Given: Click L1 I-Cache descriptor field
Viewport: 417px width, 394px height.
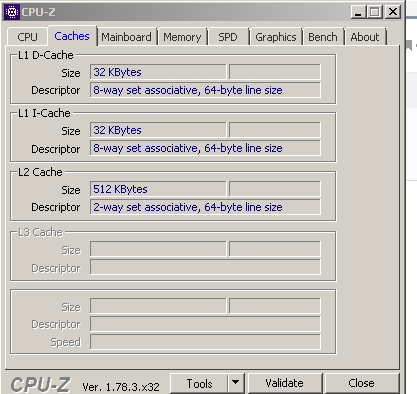Looking at the screenshot, I should coord(205,148).
